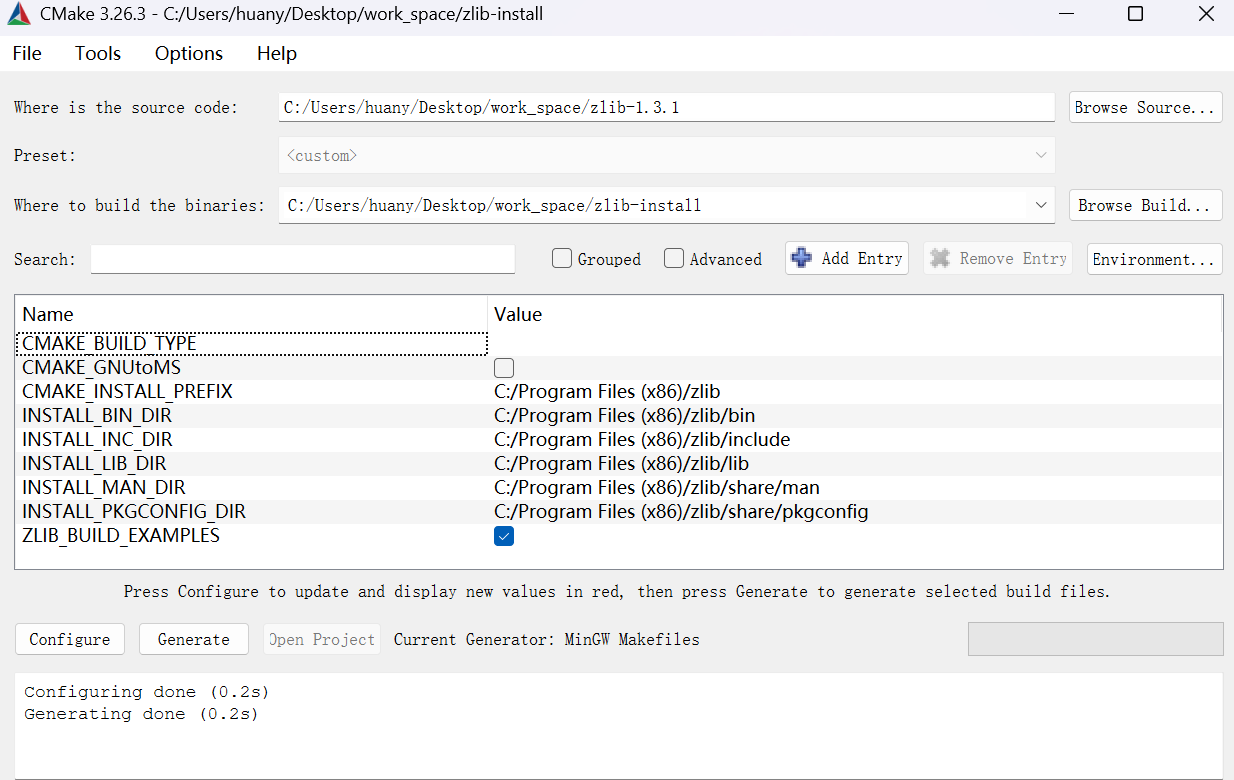
Task: Click the 'Generating done (0.2s)' output line
Action: point(141,714)
